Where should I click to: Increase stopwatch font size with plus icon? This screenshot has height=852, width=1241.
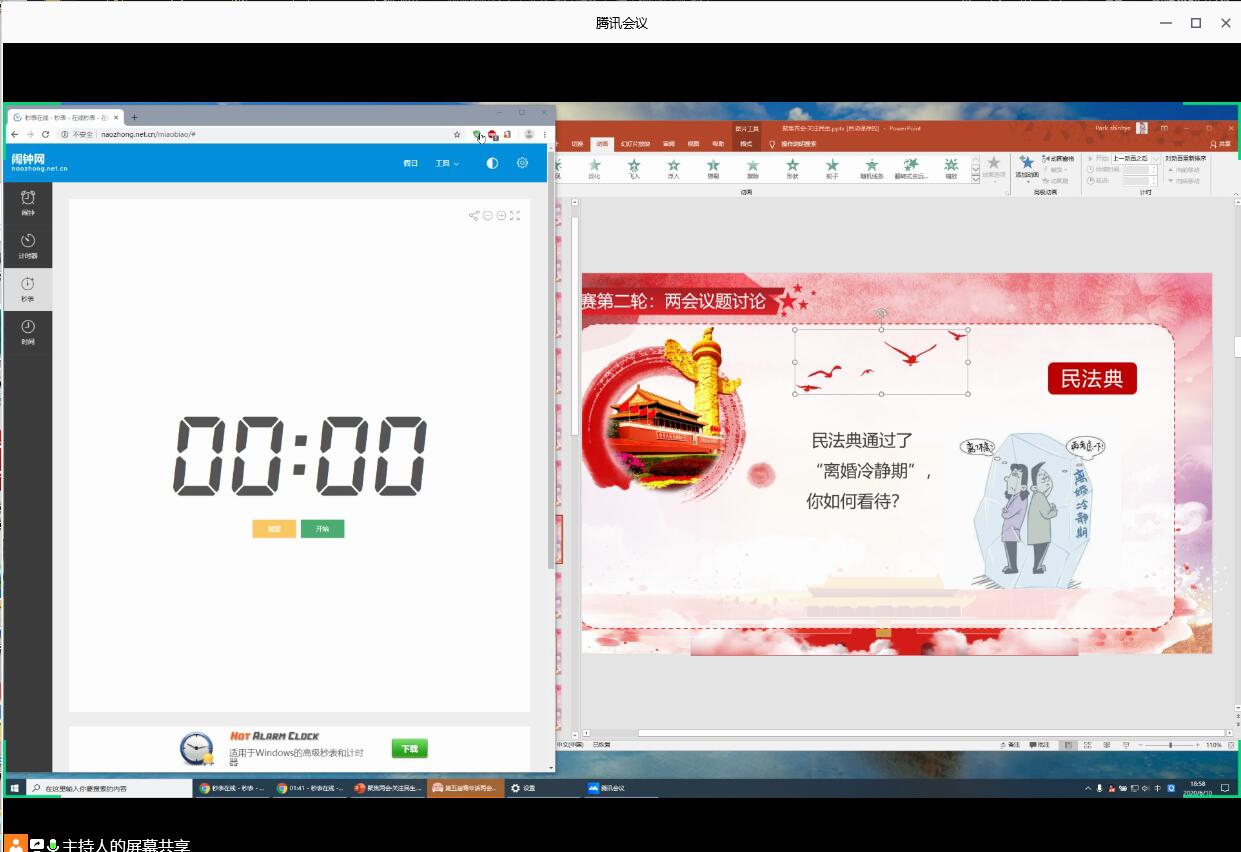[x=501, y=215]
